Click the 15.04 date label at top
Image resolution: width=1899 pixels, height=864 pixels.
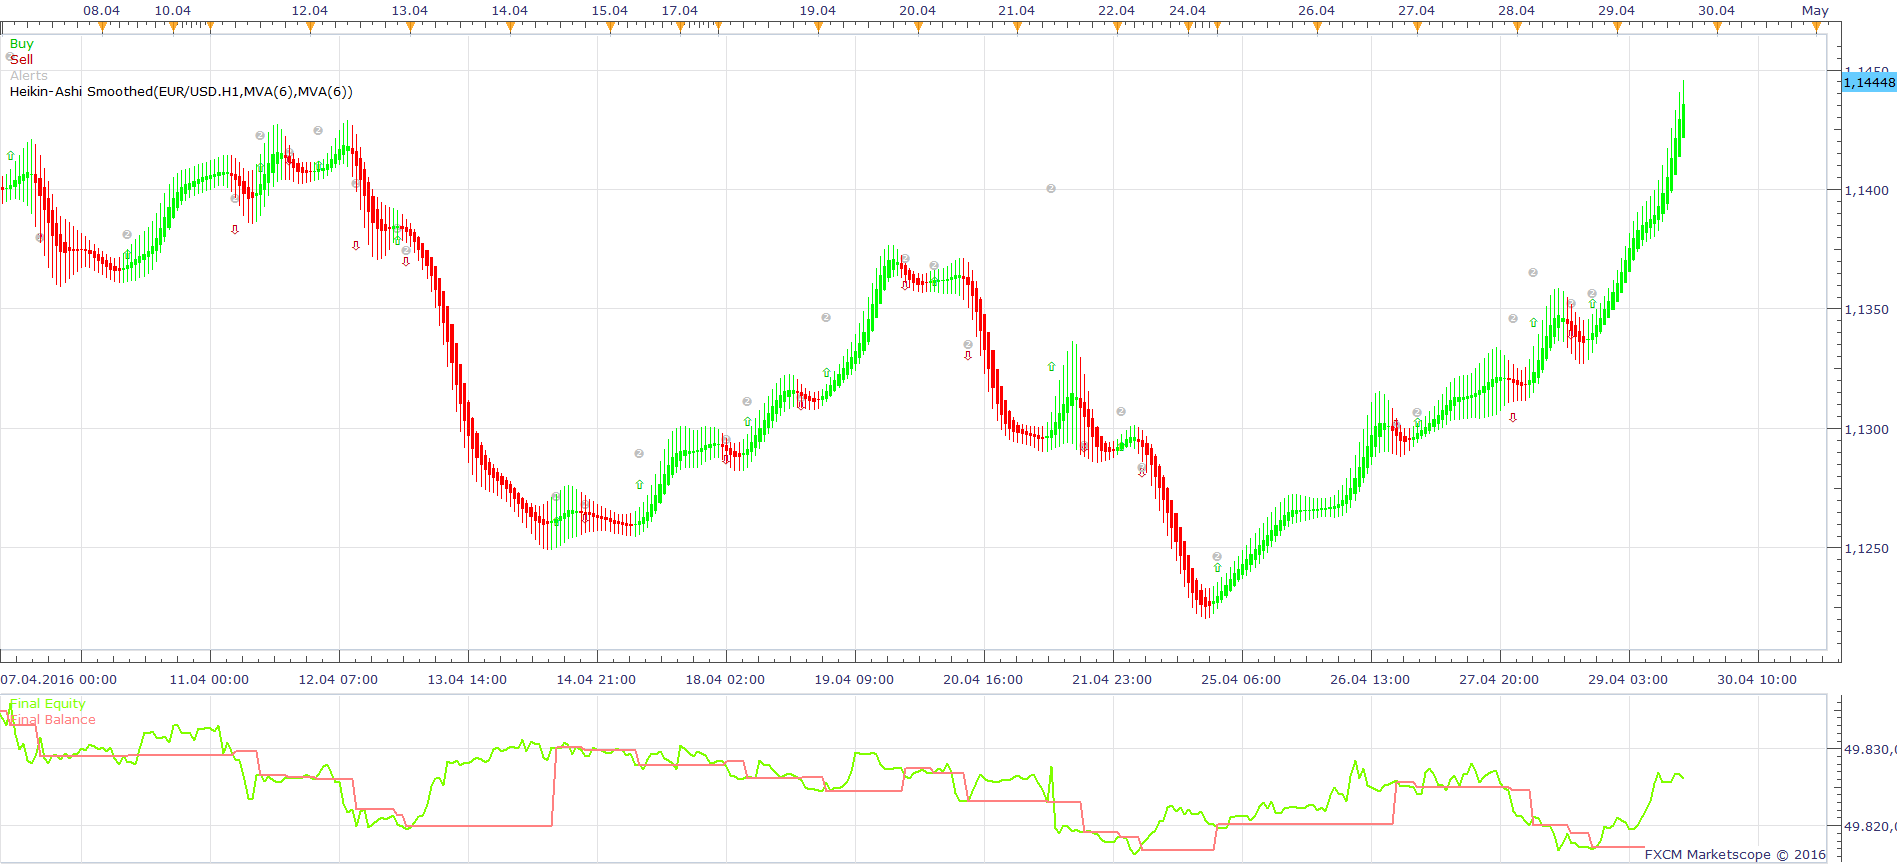(x=610, y=11)
